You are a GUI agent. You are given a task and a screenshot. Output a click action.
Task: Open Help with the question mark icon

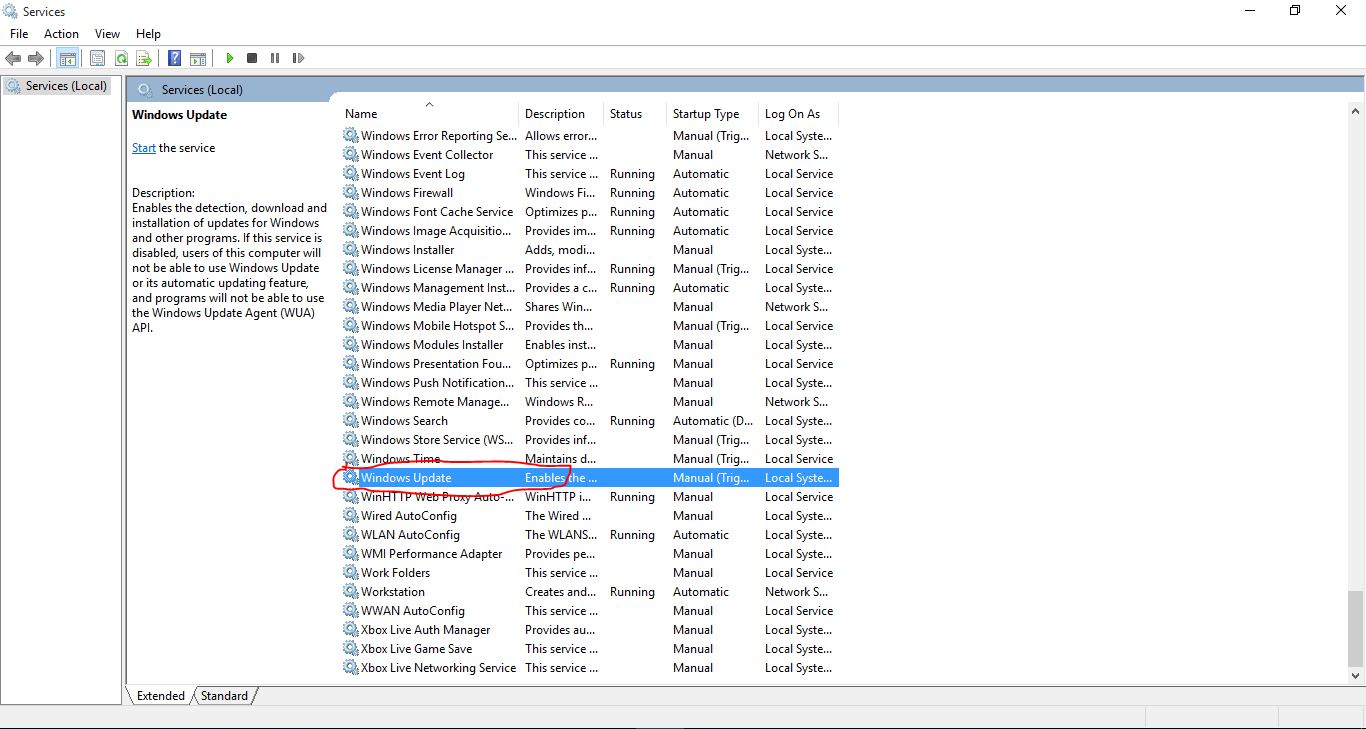pos(175,58)
